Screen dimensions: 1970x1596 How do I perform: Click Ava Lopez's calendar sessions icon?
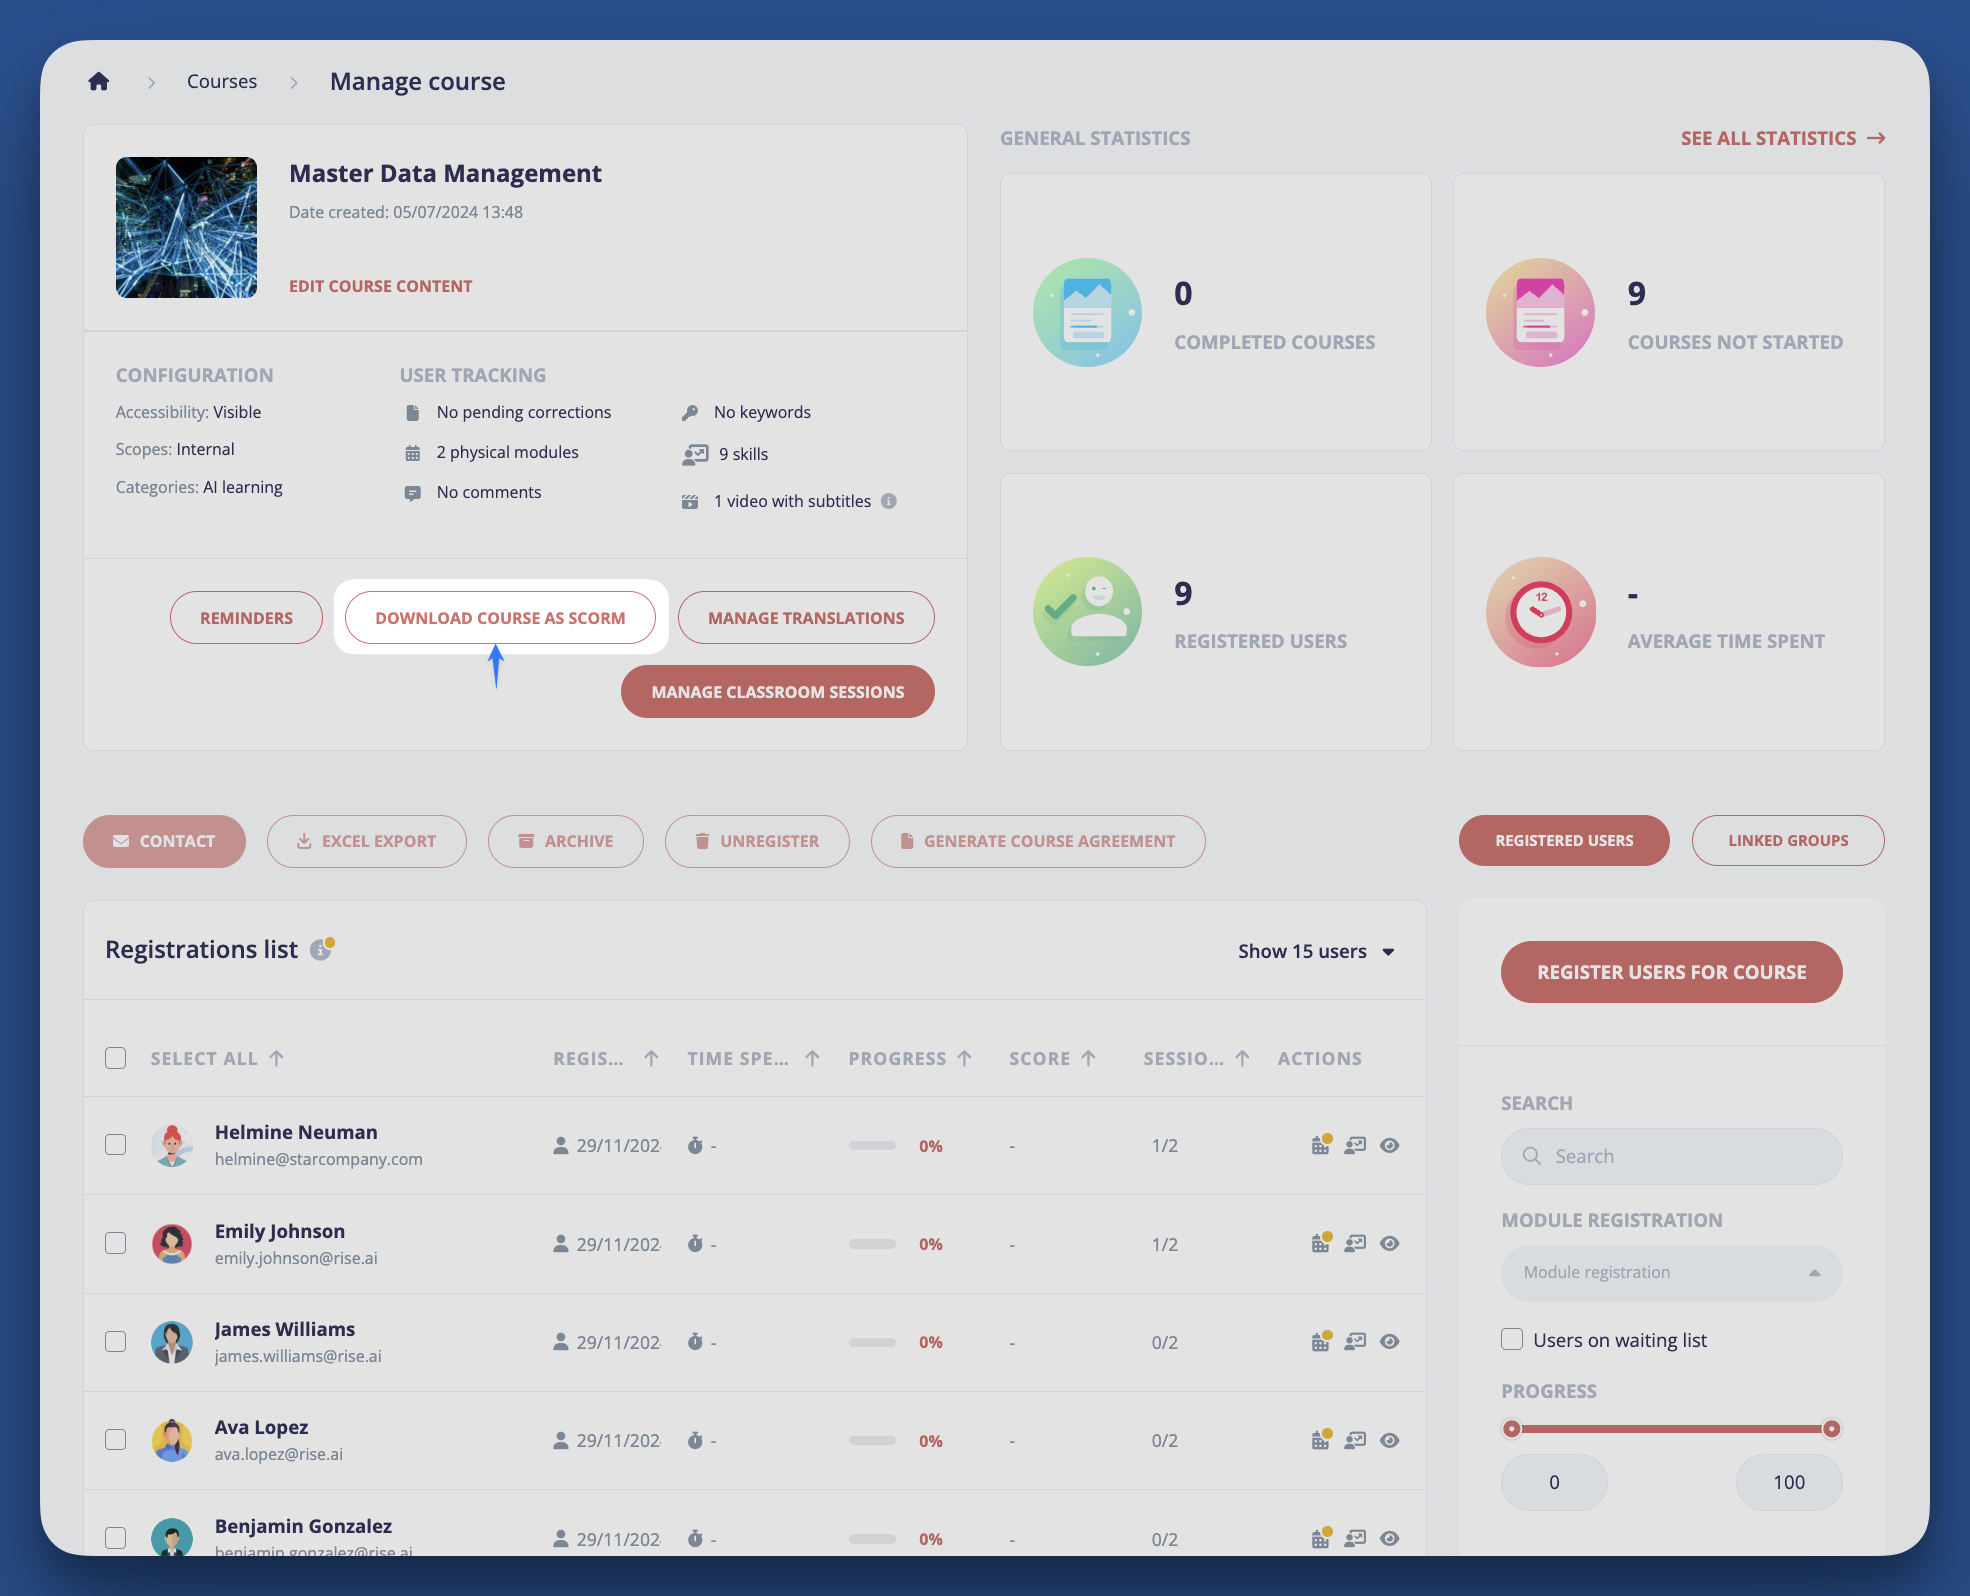click(x=1321, y=1440)
